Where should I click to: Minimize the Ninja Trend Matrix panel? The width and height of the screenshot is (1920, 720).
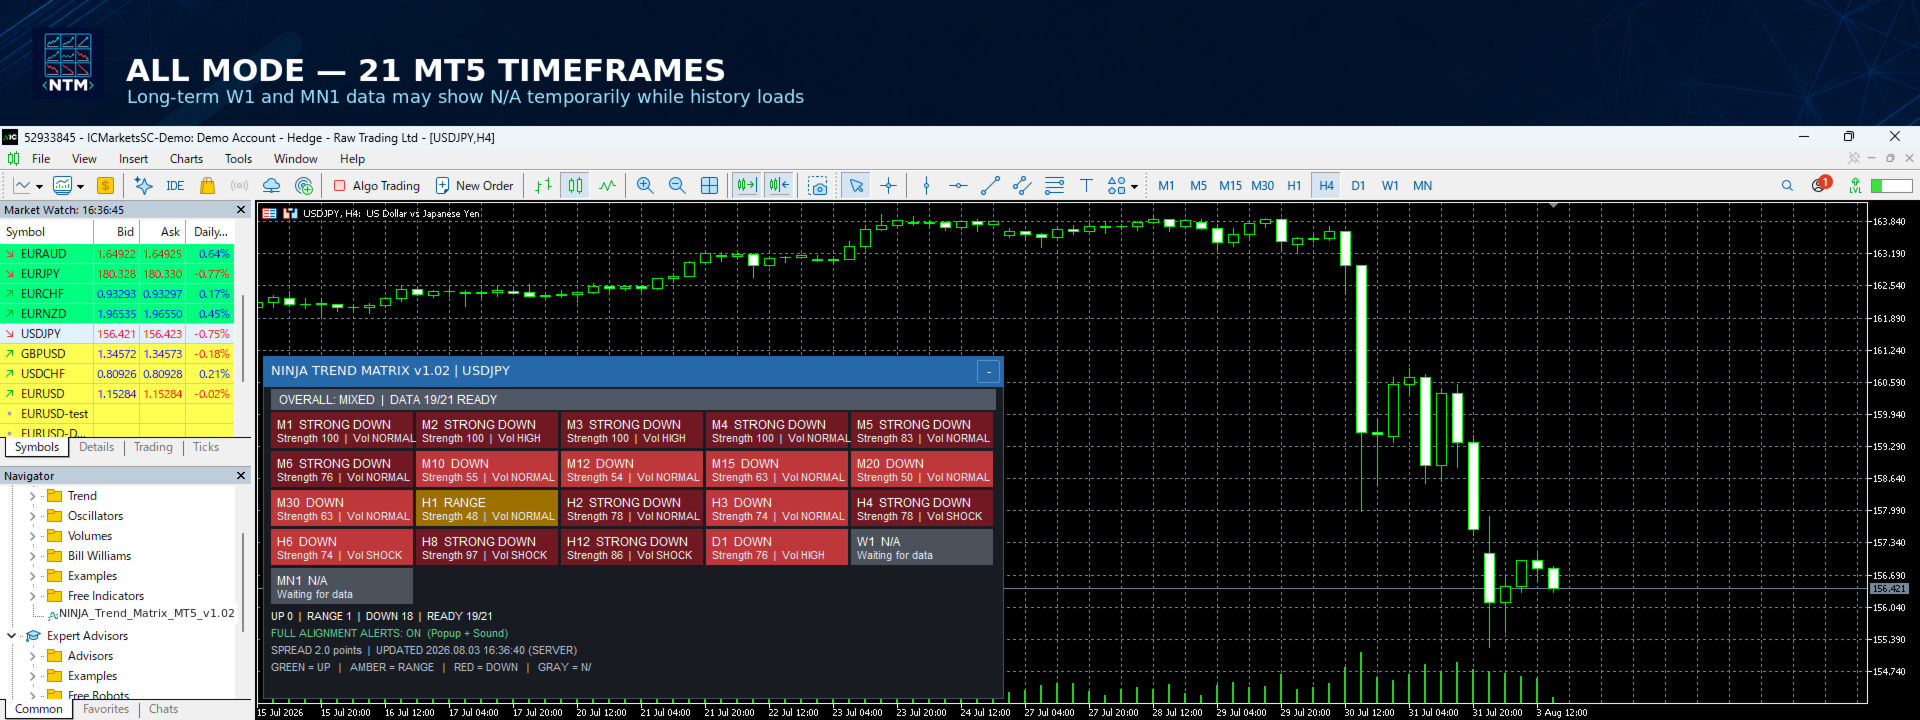click(x=988, y=371)
